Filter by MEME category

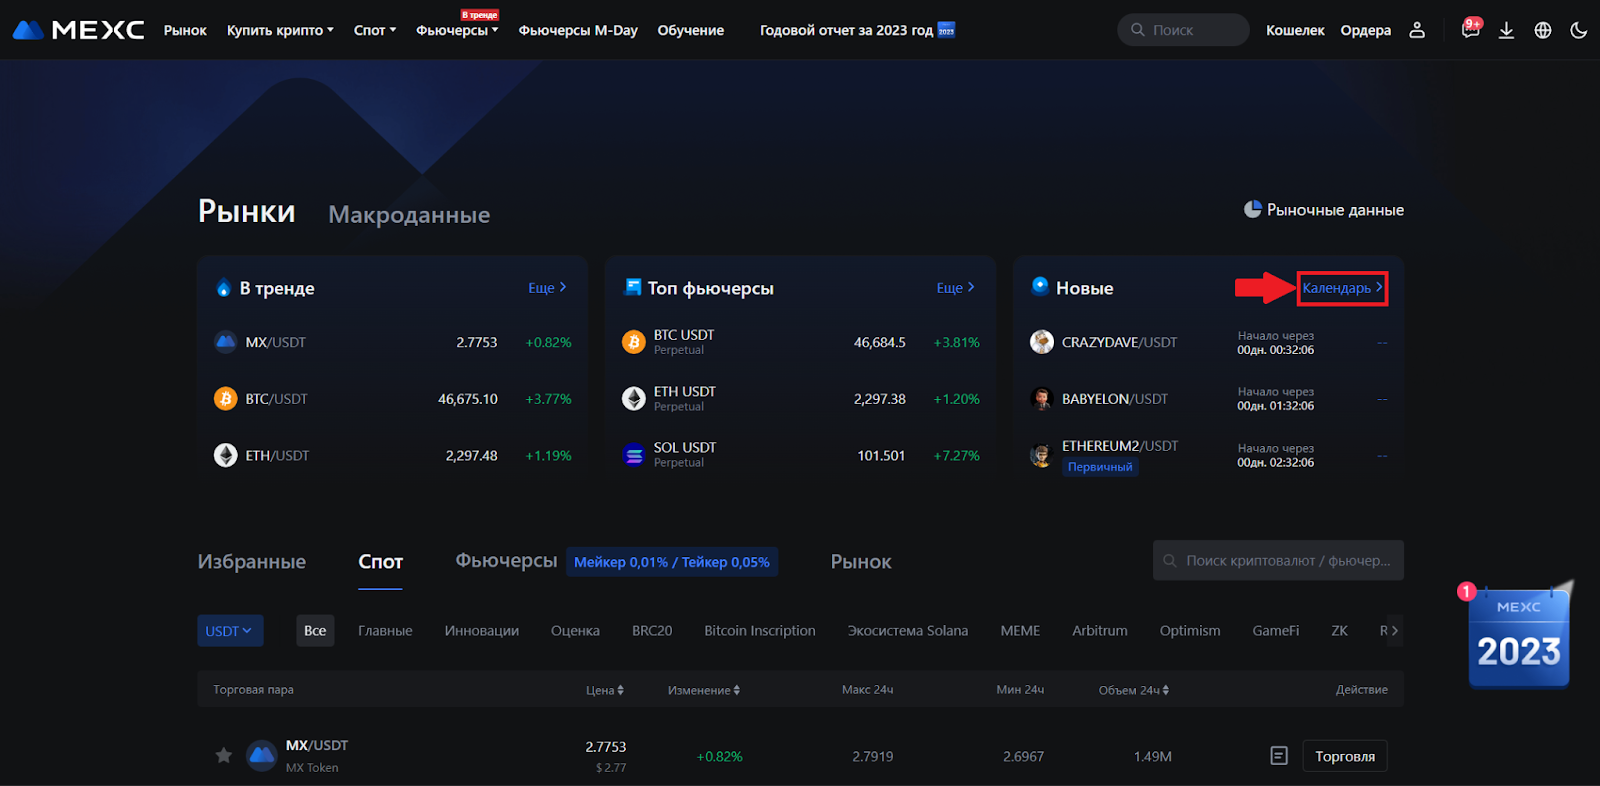tap(1020, 630)
